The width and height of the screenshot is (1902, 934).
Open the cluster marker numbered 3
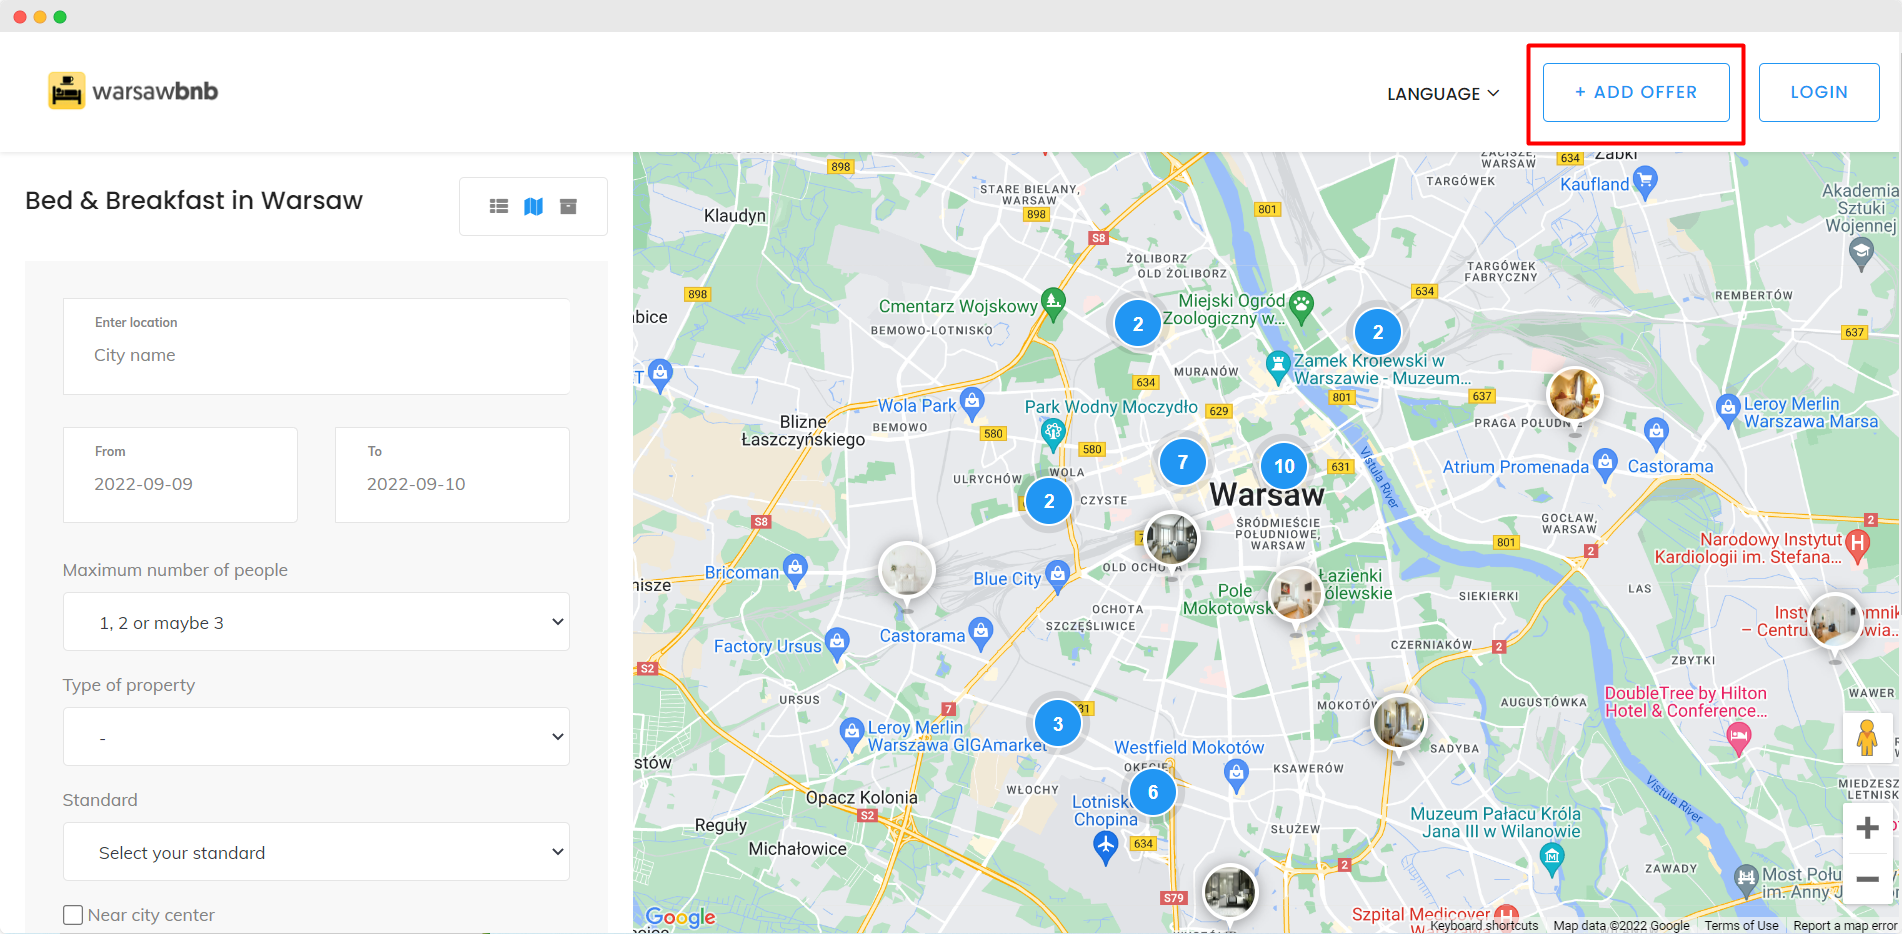1058,724
